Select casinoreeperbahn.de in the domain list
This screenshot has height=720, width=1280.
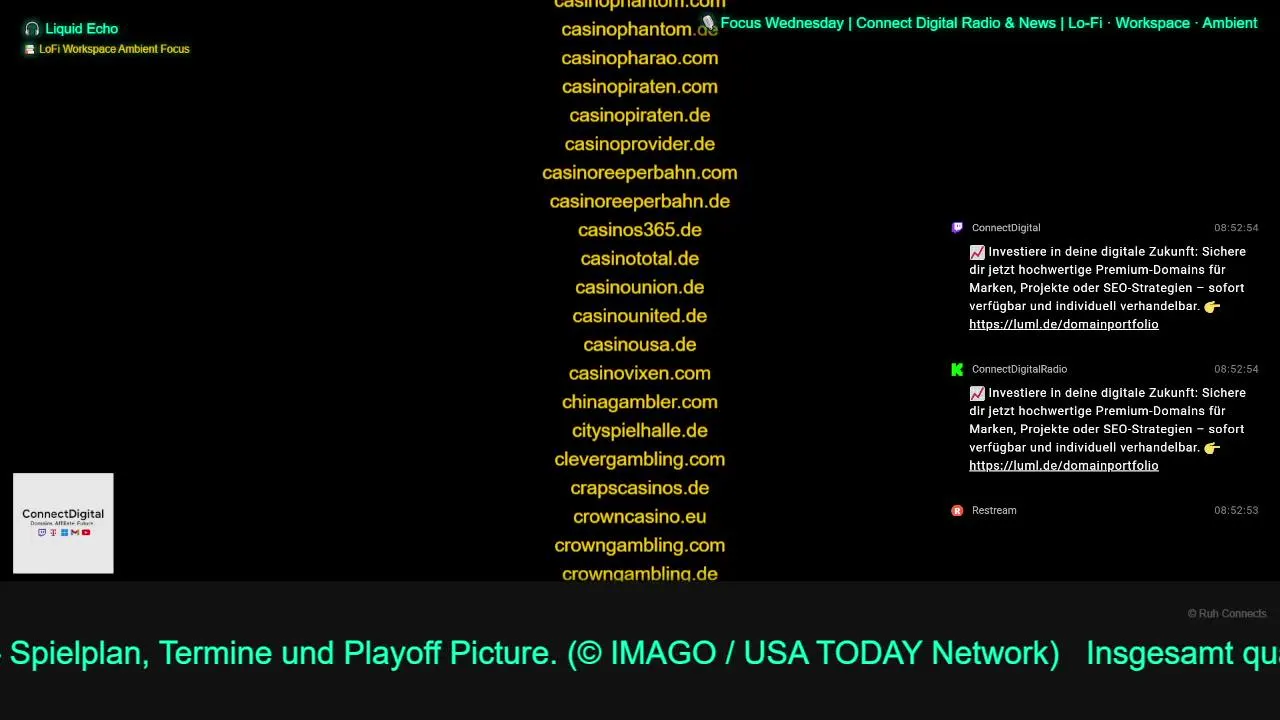[x=640, y=201]
